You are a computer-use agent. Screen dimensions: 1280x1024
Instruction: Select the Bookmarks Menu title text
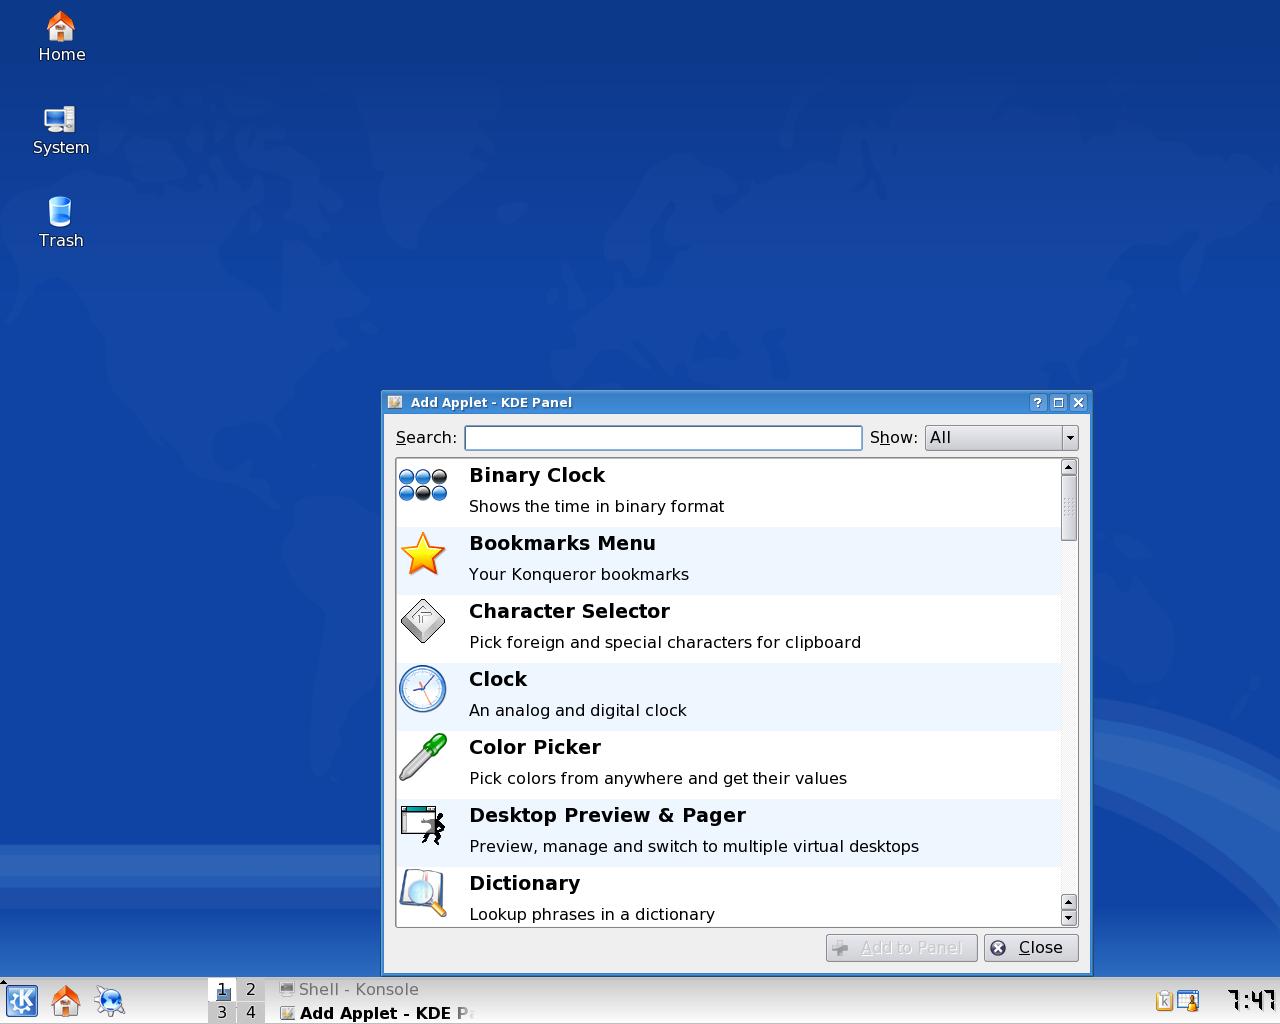562,543
